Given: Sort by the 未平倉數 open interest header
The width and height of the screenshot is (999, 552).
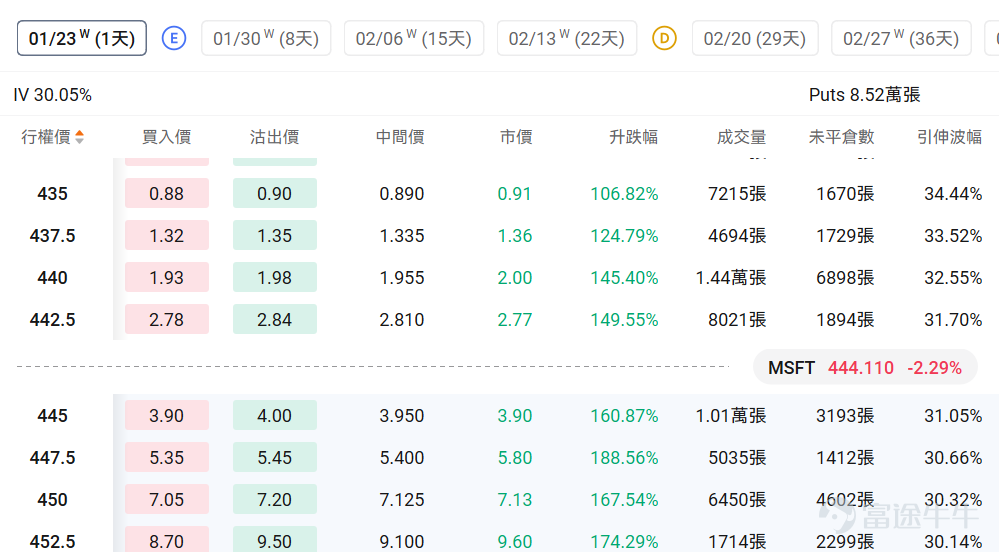Looking at the screenshot, I should click(x=841, y=136).
